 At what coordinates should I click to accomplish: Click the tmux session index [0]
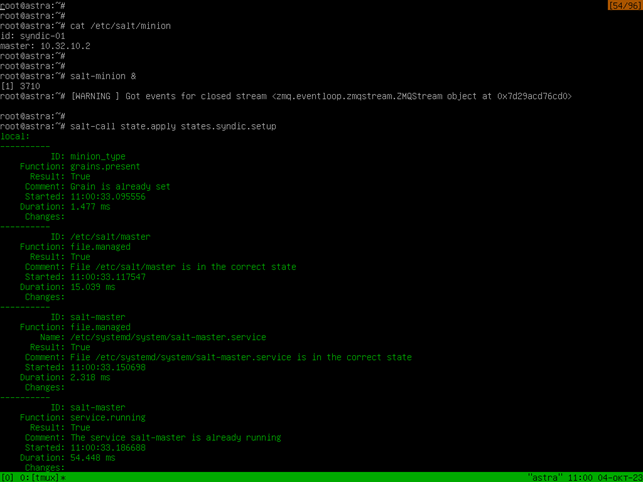8,477
